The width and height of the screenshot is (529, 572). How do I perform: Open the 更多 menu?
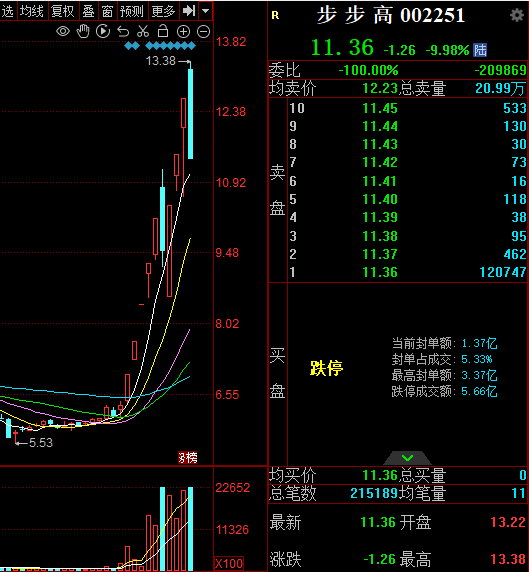163,11
